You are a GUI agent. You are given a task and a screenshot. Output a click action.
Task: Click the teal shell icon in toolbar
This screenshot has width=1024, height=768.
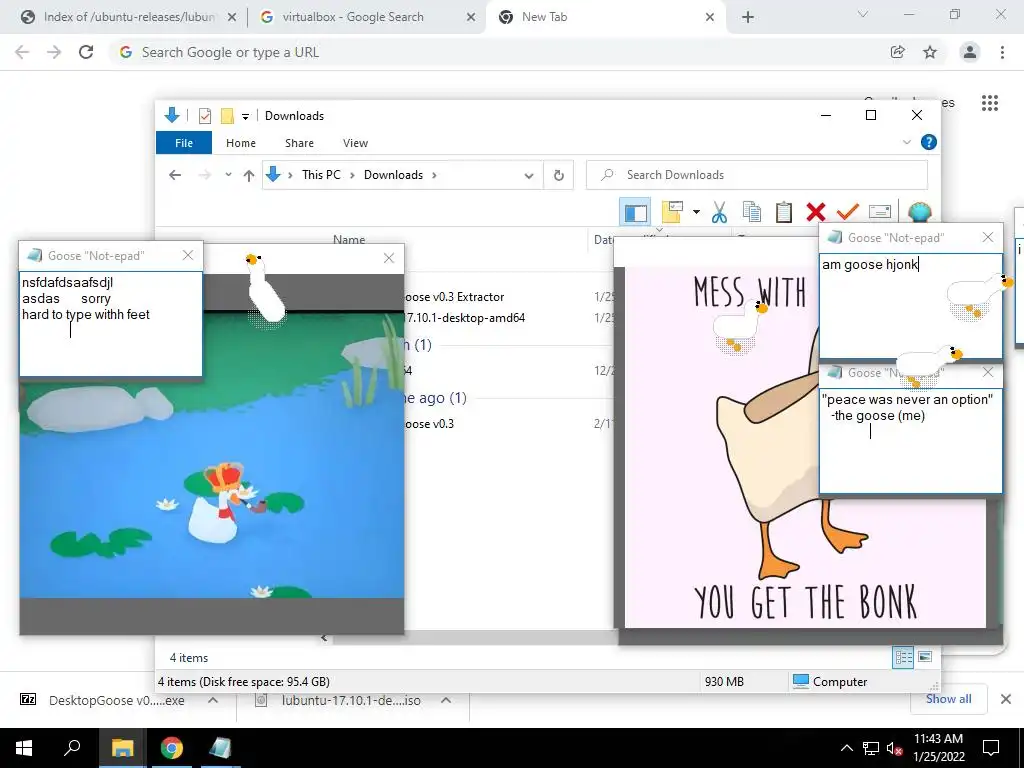(x=920, y=212)
